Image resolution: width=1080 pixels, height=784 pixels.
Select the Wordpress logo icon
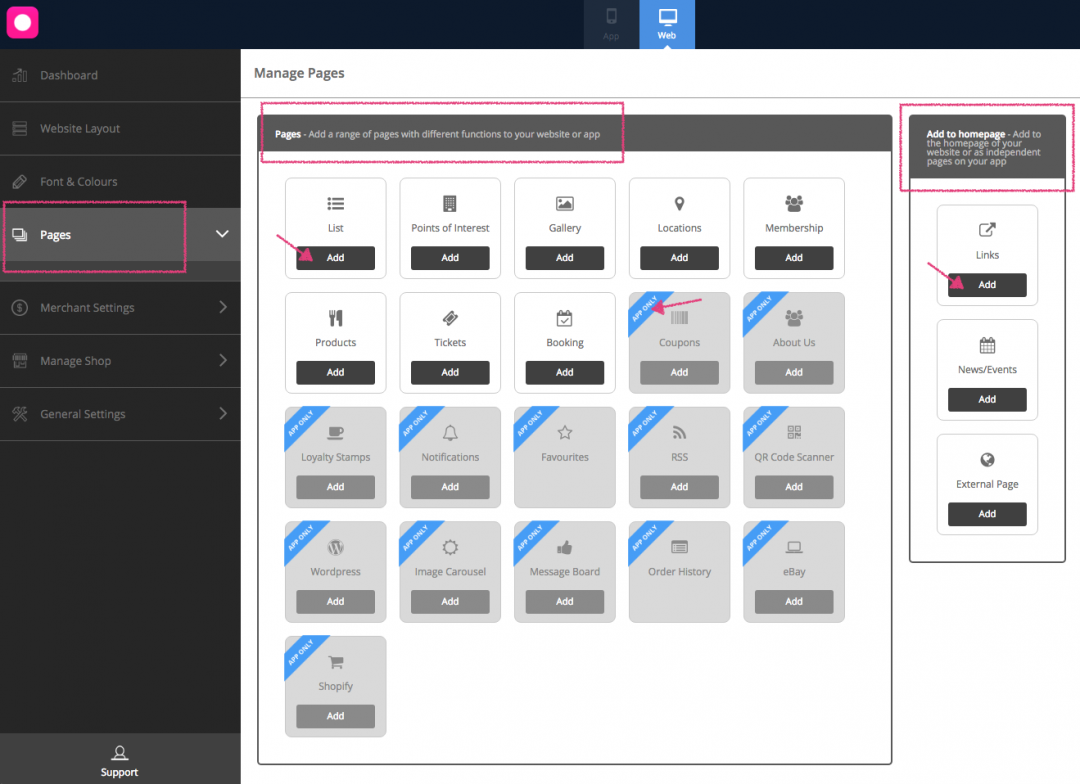pos(335,547)
